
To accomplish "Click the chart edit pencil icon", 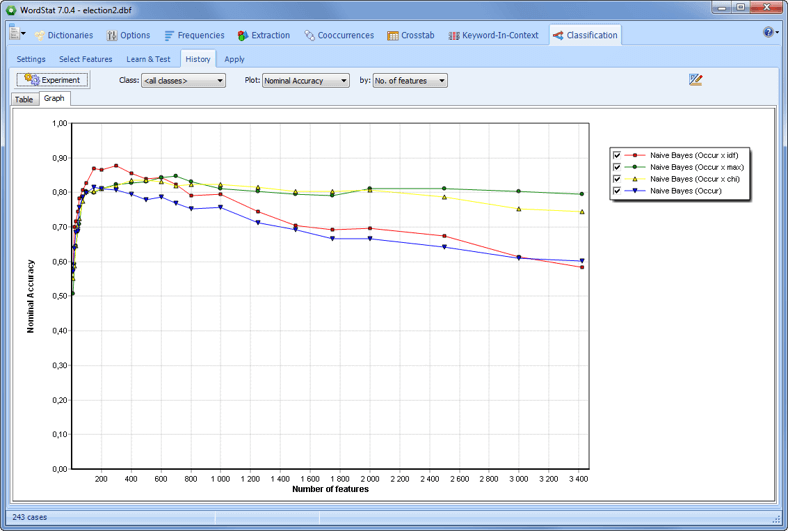I will (696, 80).
